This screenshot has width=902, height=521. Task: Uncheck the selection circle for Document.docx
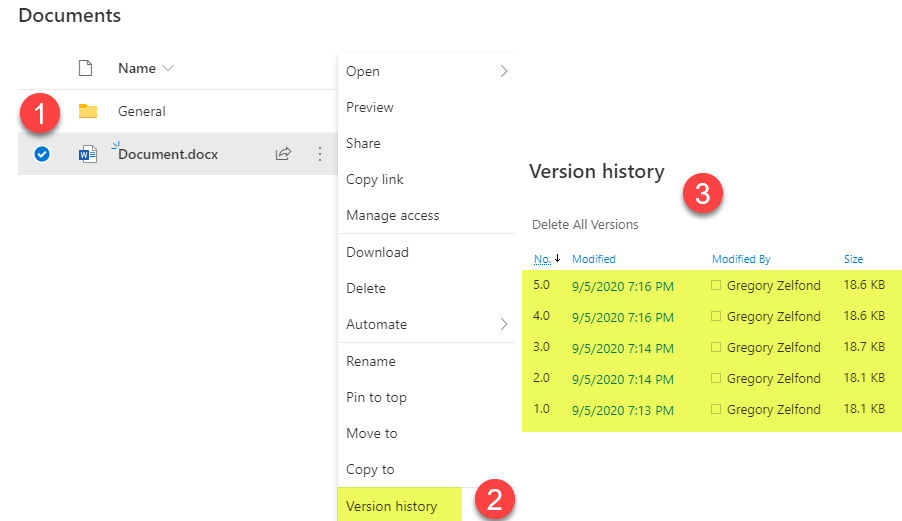coord(41,154)
